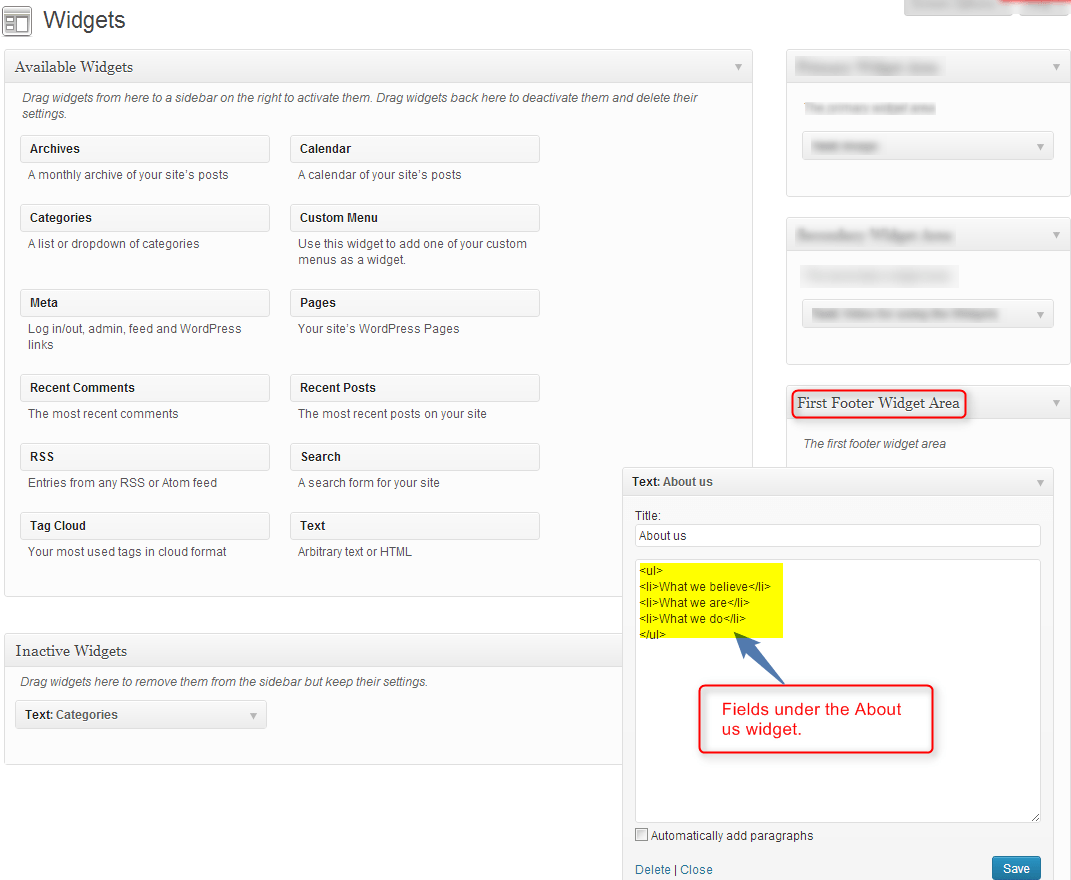This screenshot has width=1071, height=880.
Task: Select the Pages widget
Action: 415,303
